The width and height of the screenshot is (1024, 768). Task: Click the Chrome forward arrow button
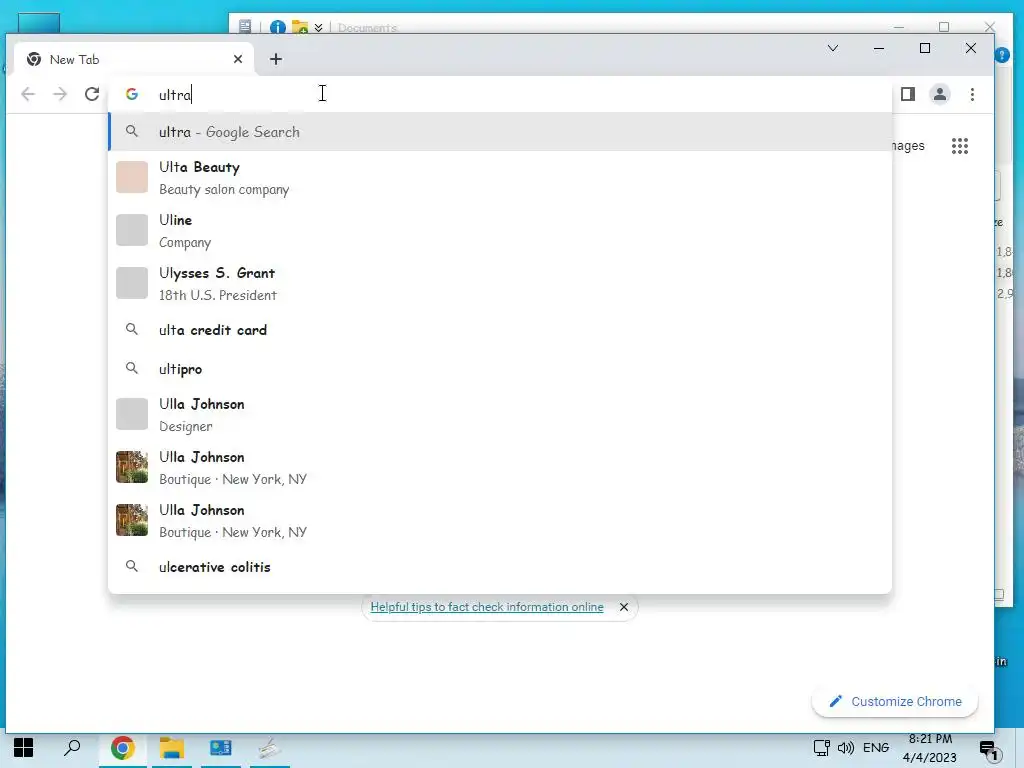point(60,94)
